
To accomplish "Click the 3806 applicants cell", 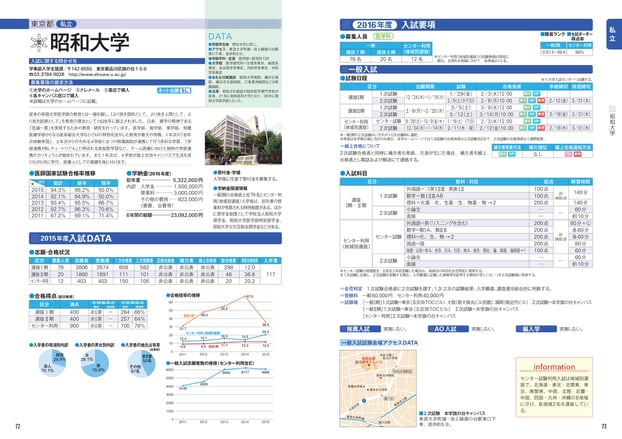I will click(81, 267).
